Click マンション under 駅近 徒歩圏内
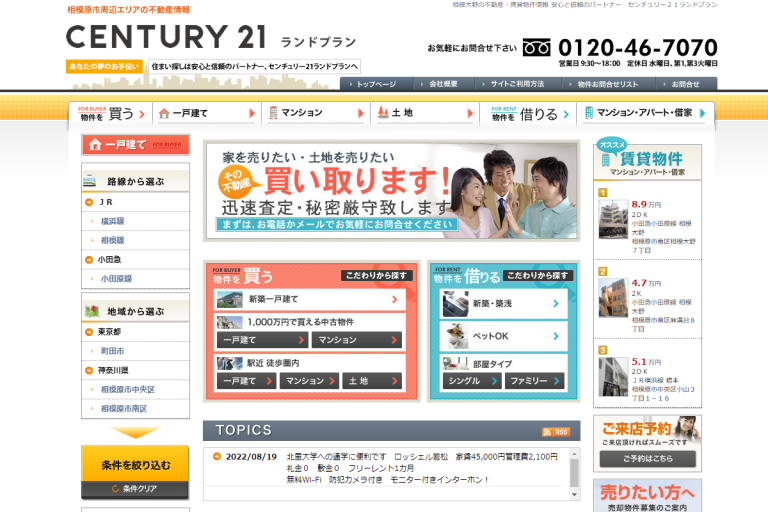Screen dimensions: 768x512 coord(309,381)
